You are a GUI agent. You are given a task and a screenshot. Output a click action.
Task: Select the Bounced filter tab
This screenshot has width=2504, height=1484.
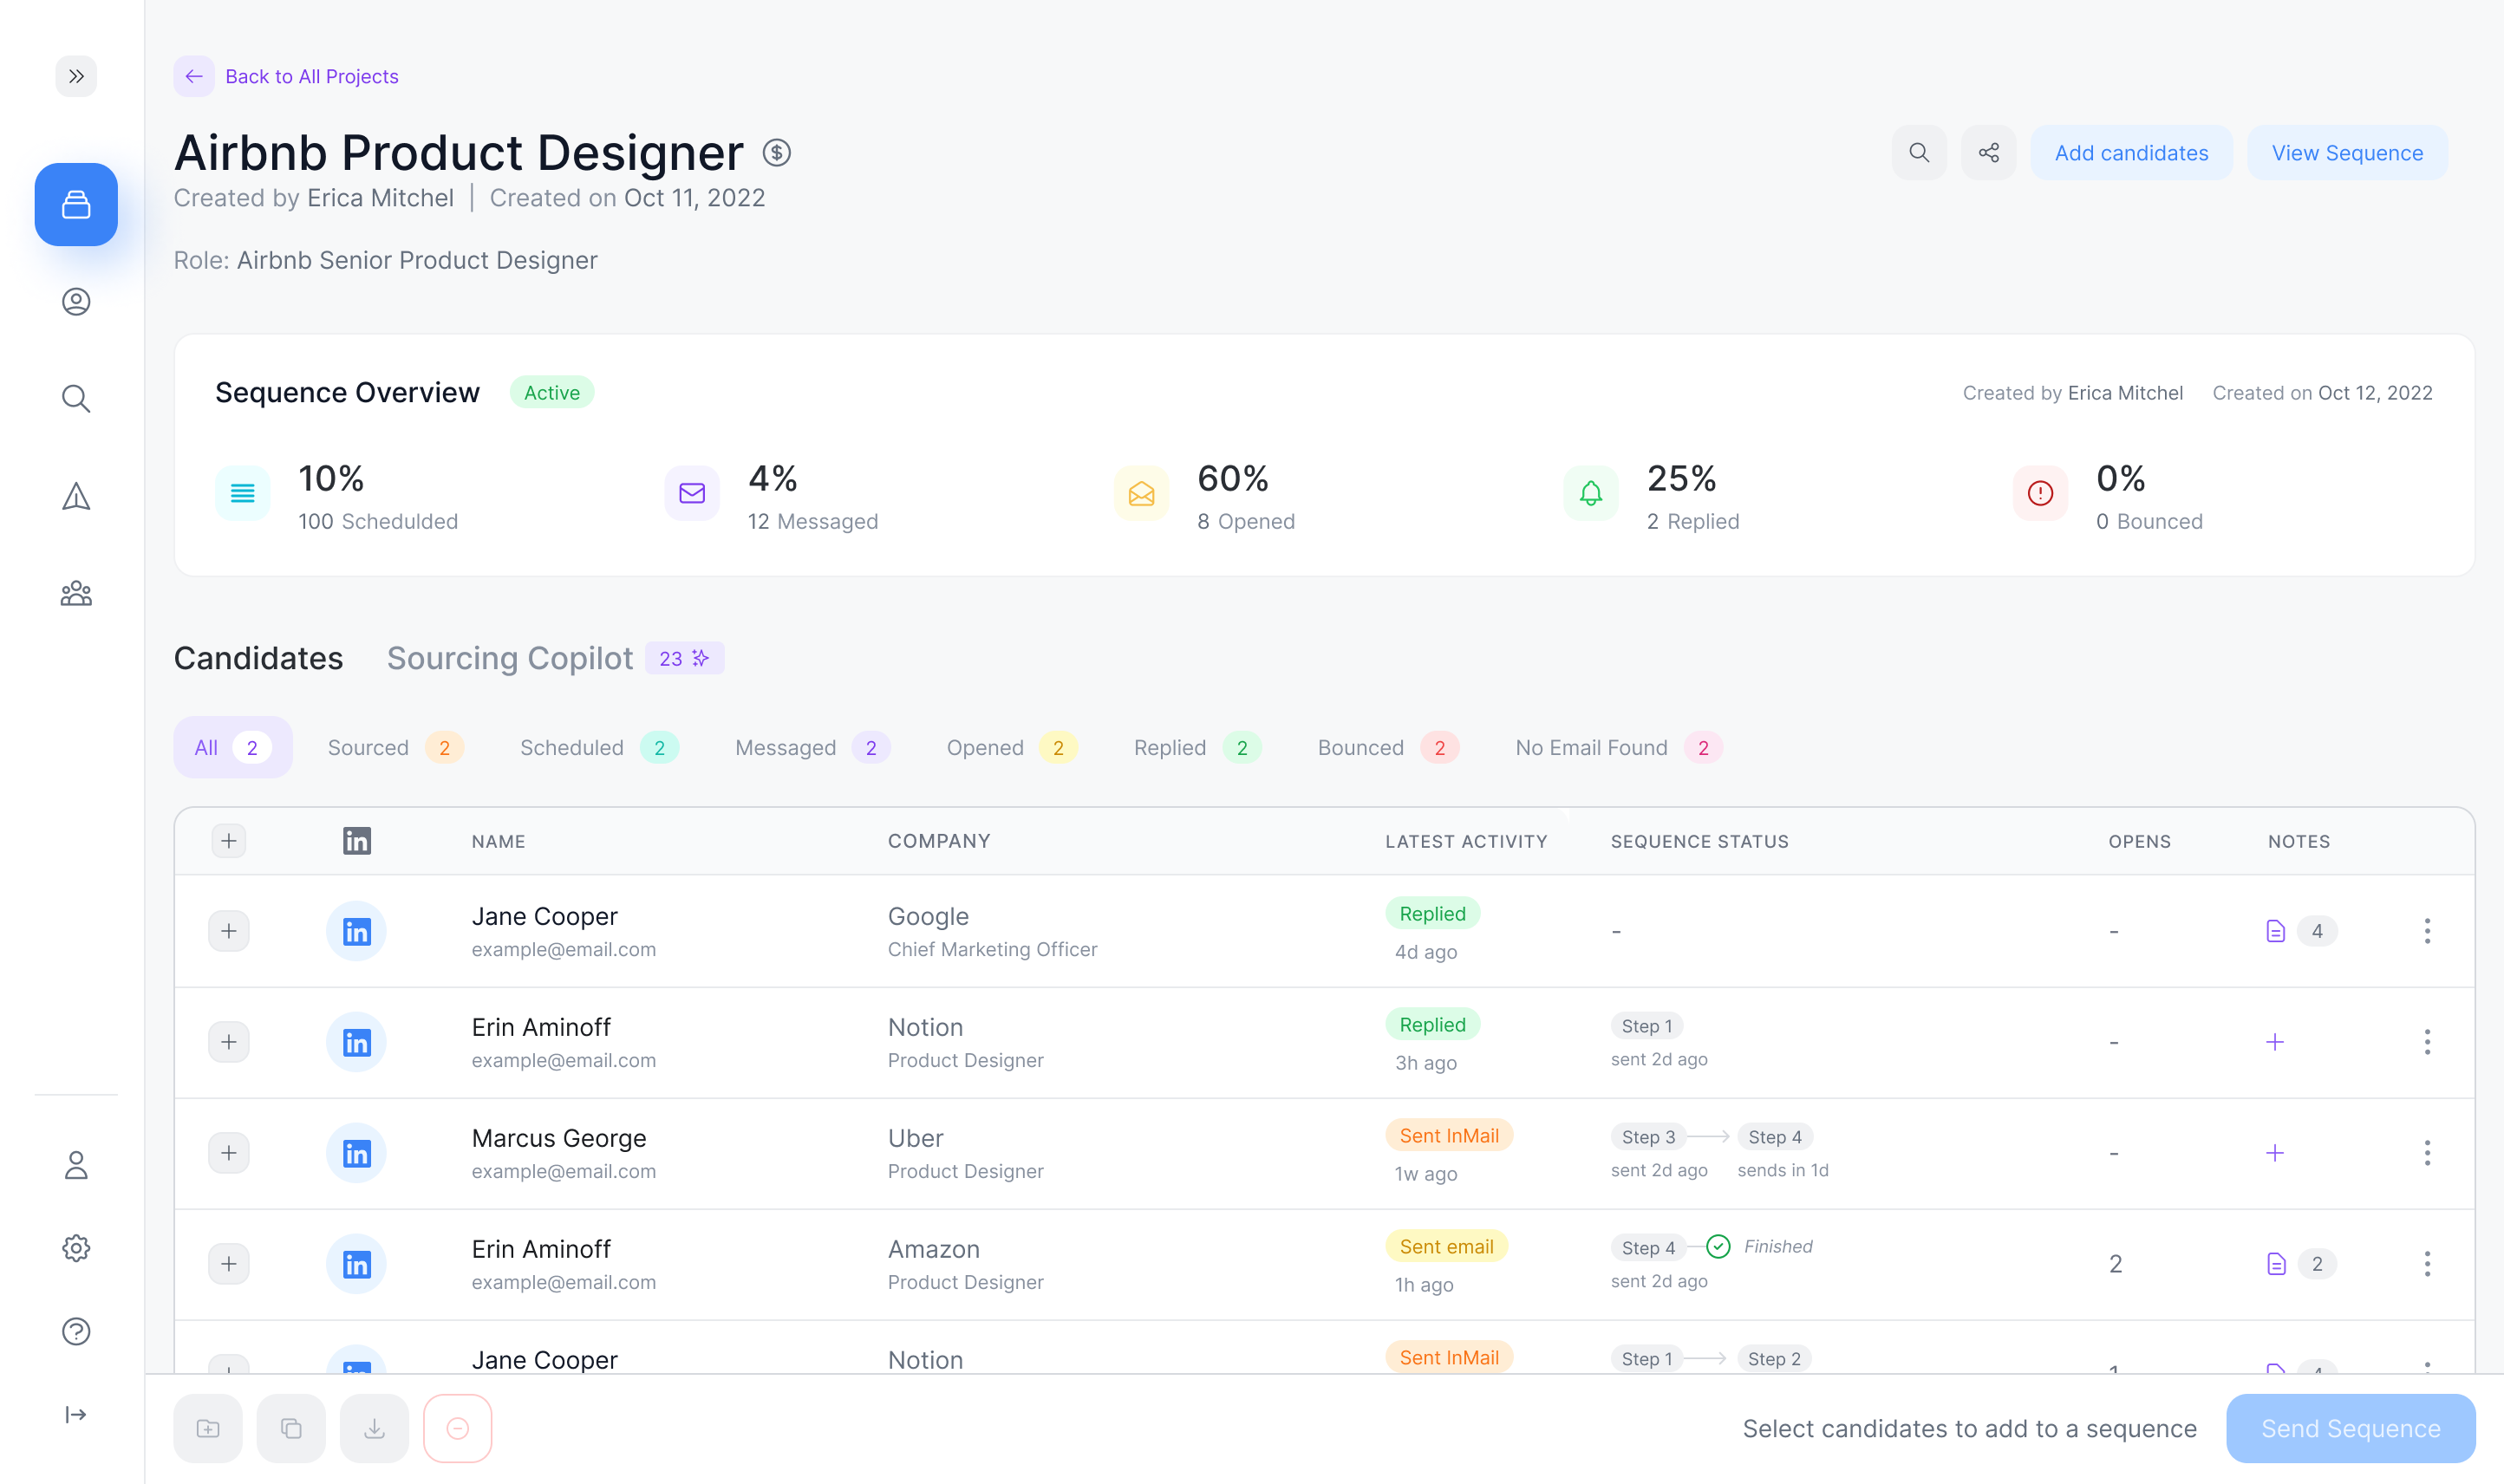coord(1388,747)
